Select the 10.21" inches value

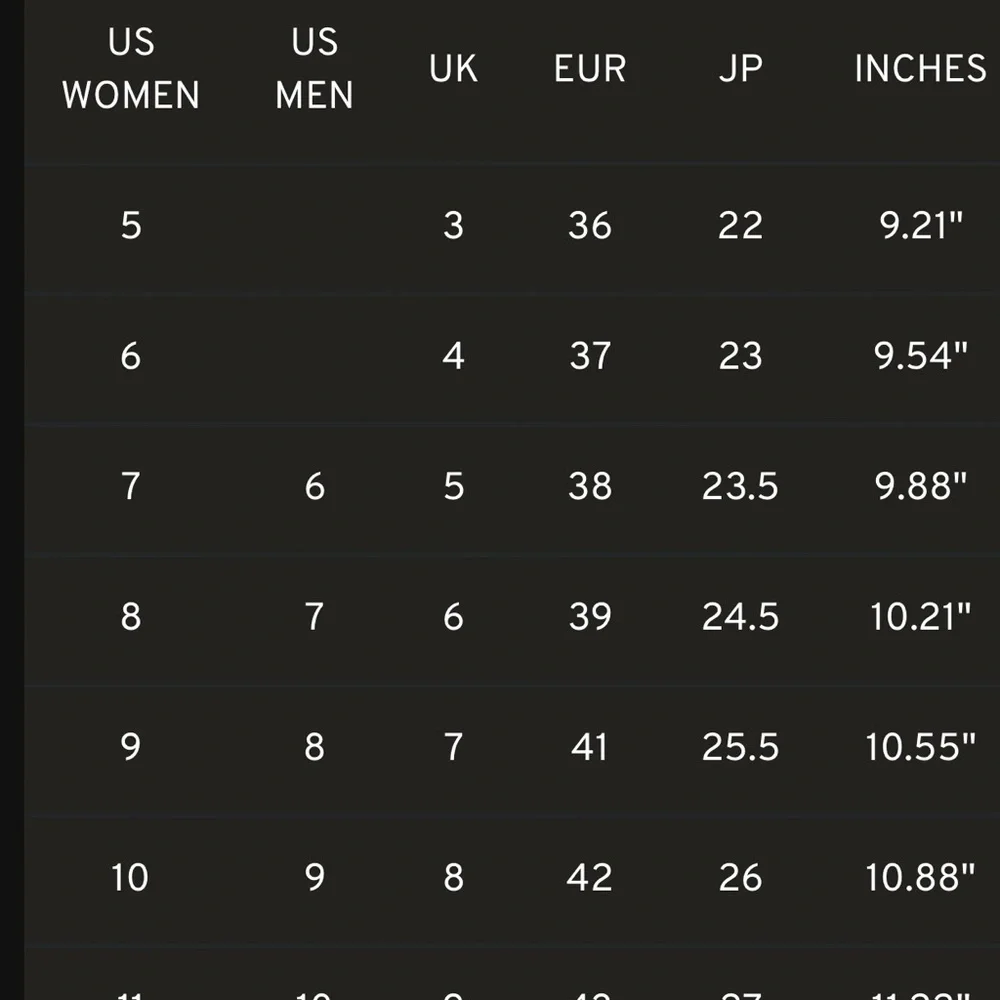pyautogui.click(x=921, y=617)
